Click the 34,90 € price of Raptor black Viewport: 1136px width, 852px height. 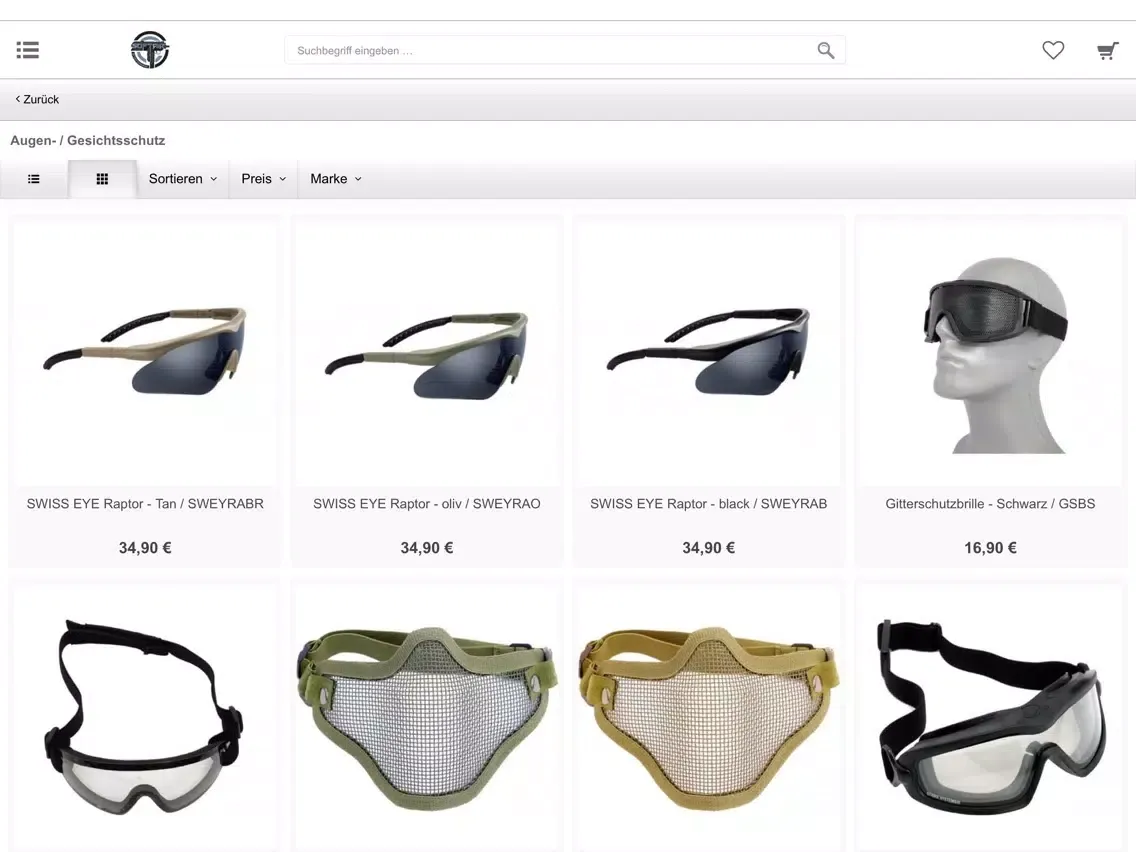pyautogui.click(x=709, y=548)
